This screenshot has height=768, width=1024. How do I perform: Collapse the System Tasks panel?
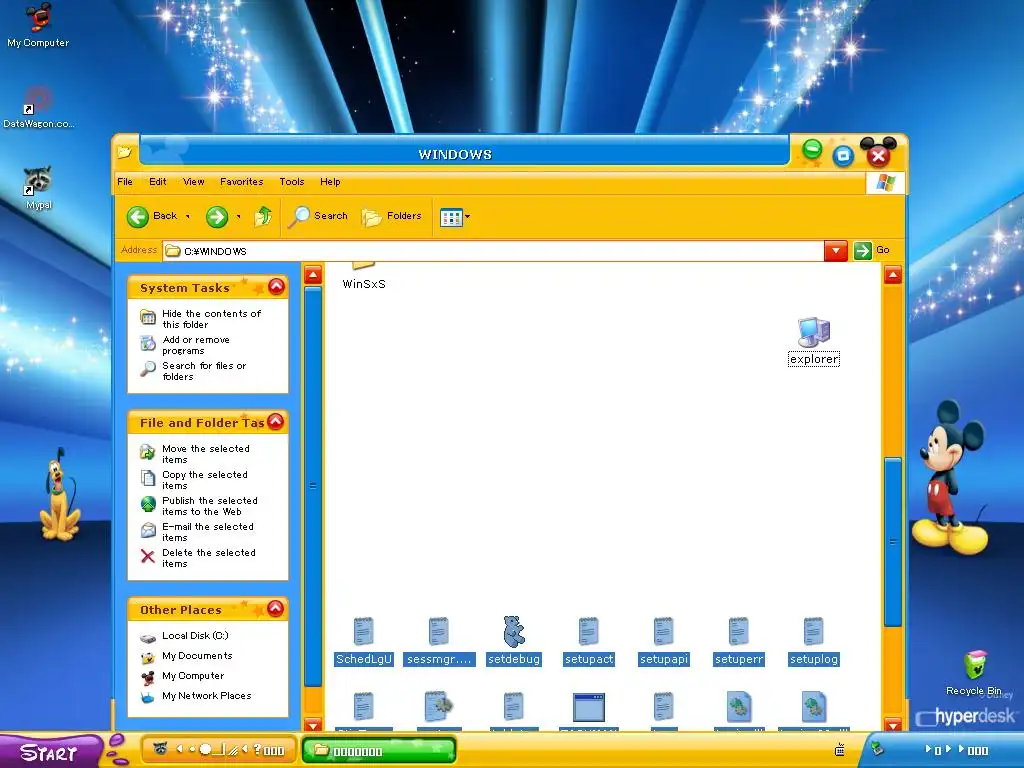pos(276,287)
